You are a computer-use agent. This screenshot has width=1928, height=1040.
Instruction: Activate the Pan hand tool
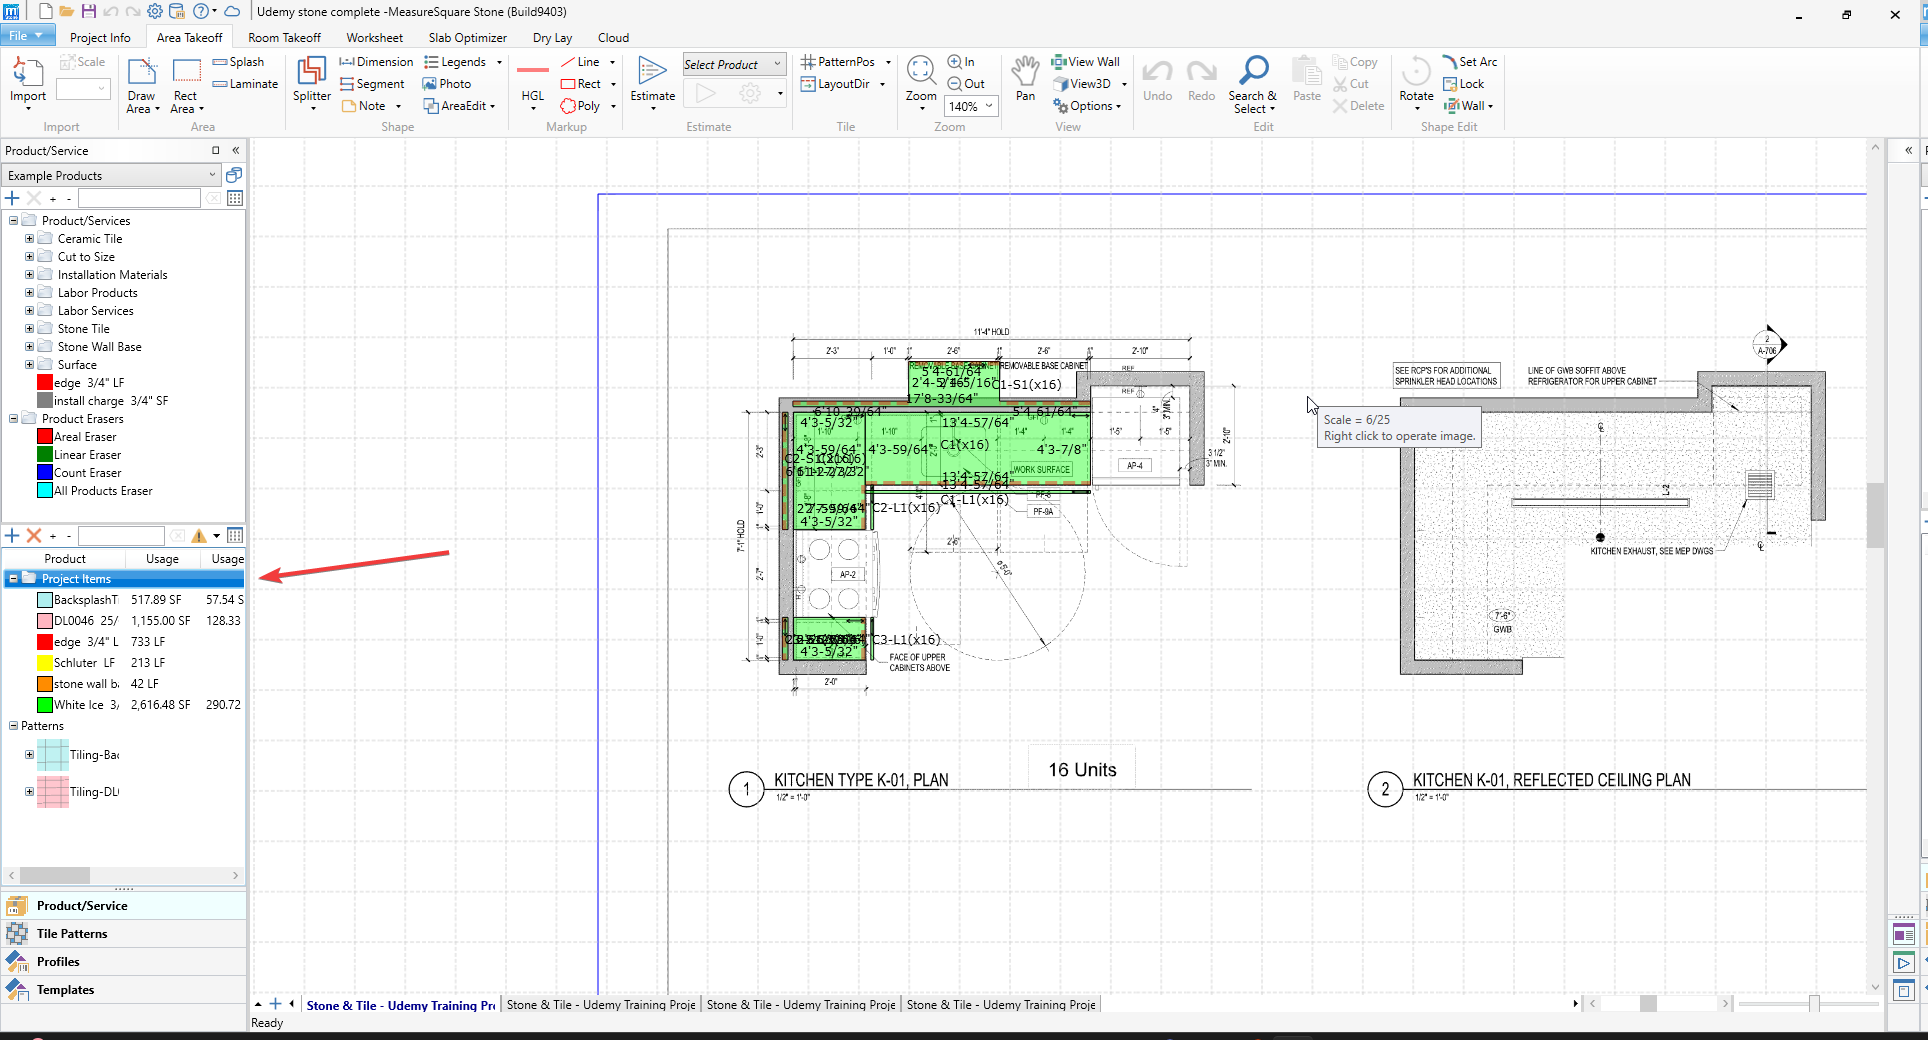1025,78
